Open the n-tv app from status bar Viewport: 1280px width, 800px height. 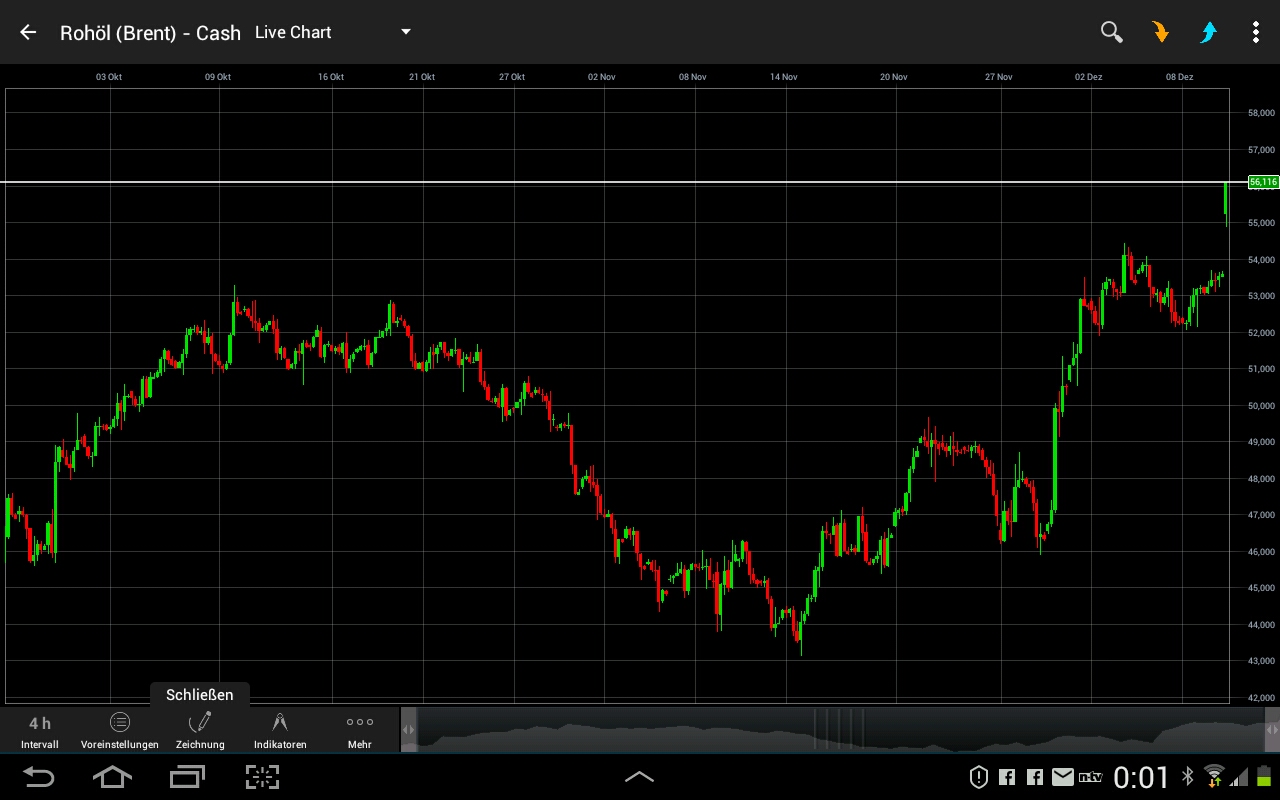point(1090,777)
